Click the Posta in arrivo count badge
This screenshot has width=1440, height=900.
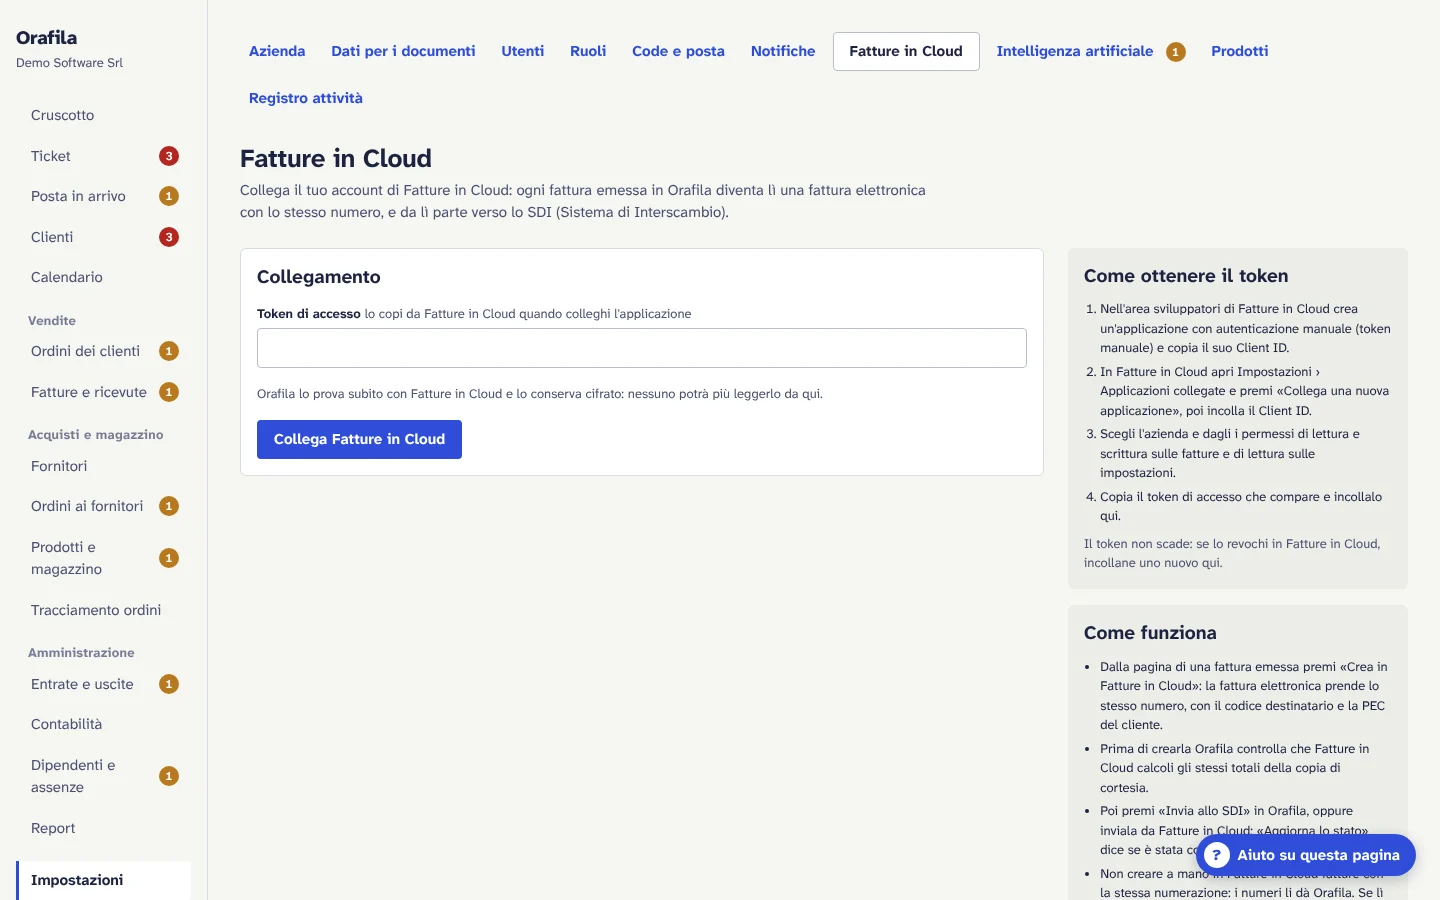pos(169,196)
